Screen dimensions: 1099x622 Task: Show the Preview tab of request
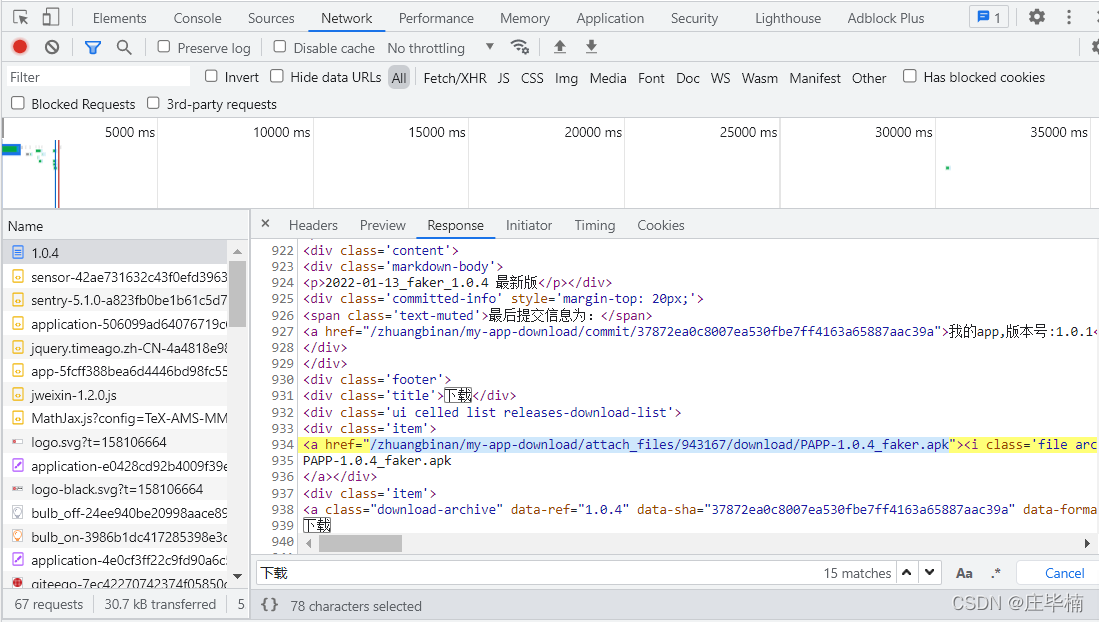coord(383,225)
